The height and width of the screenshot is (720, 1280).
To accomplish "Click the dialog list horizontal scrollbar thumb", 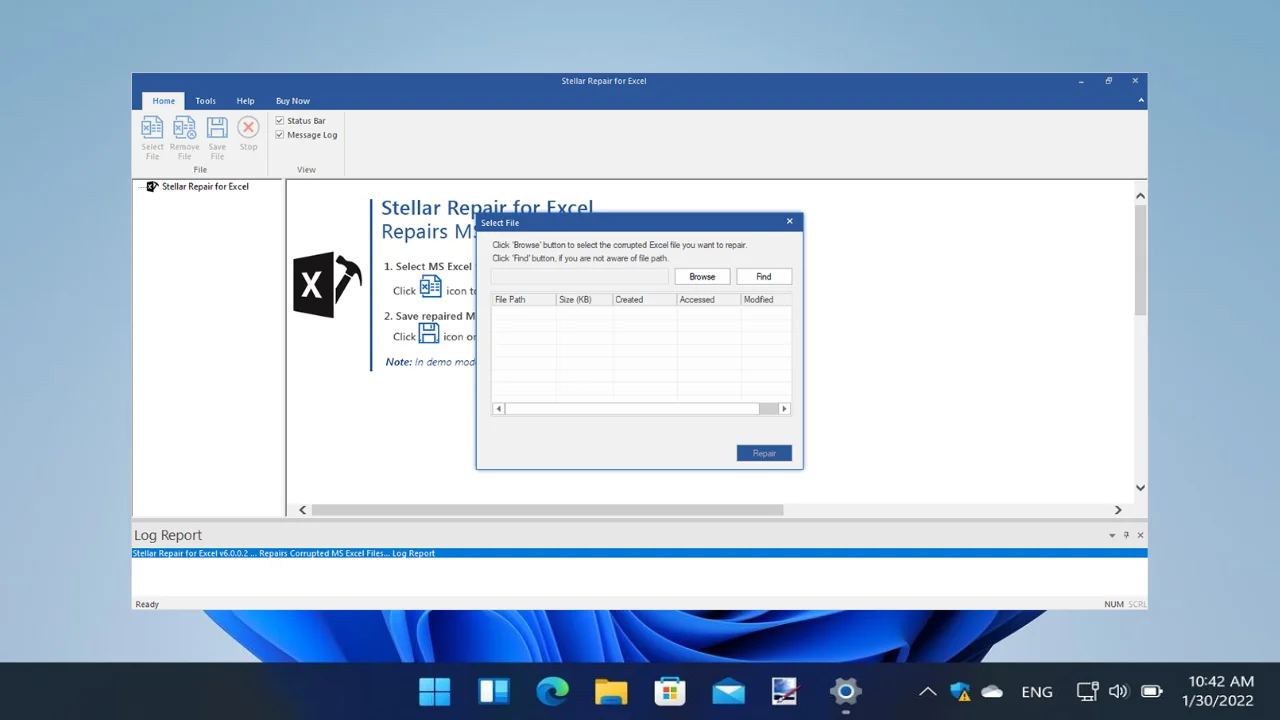I will coord(632,409).
